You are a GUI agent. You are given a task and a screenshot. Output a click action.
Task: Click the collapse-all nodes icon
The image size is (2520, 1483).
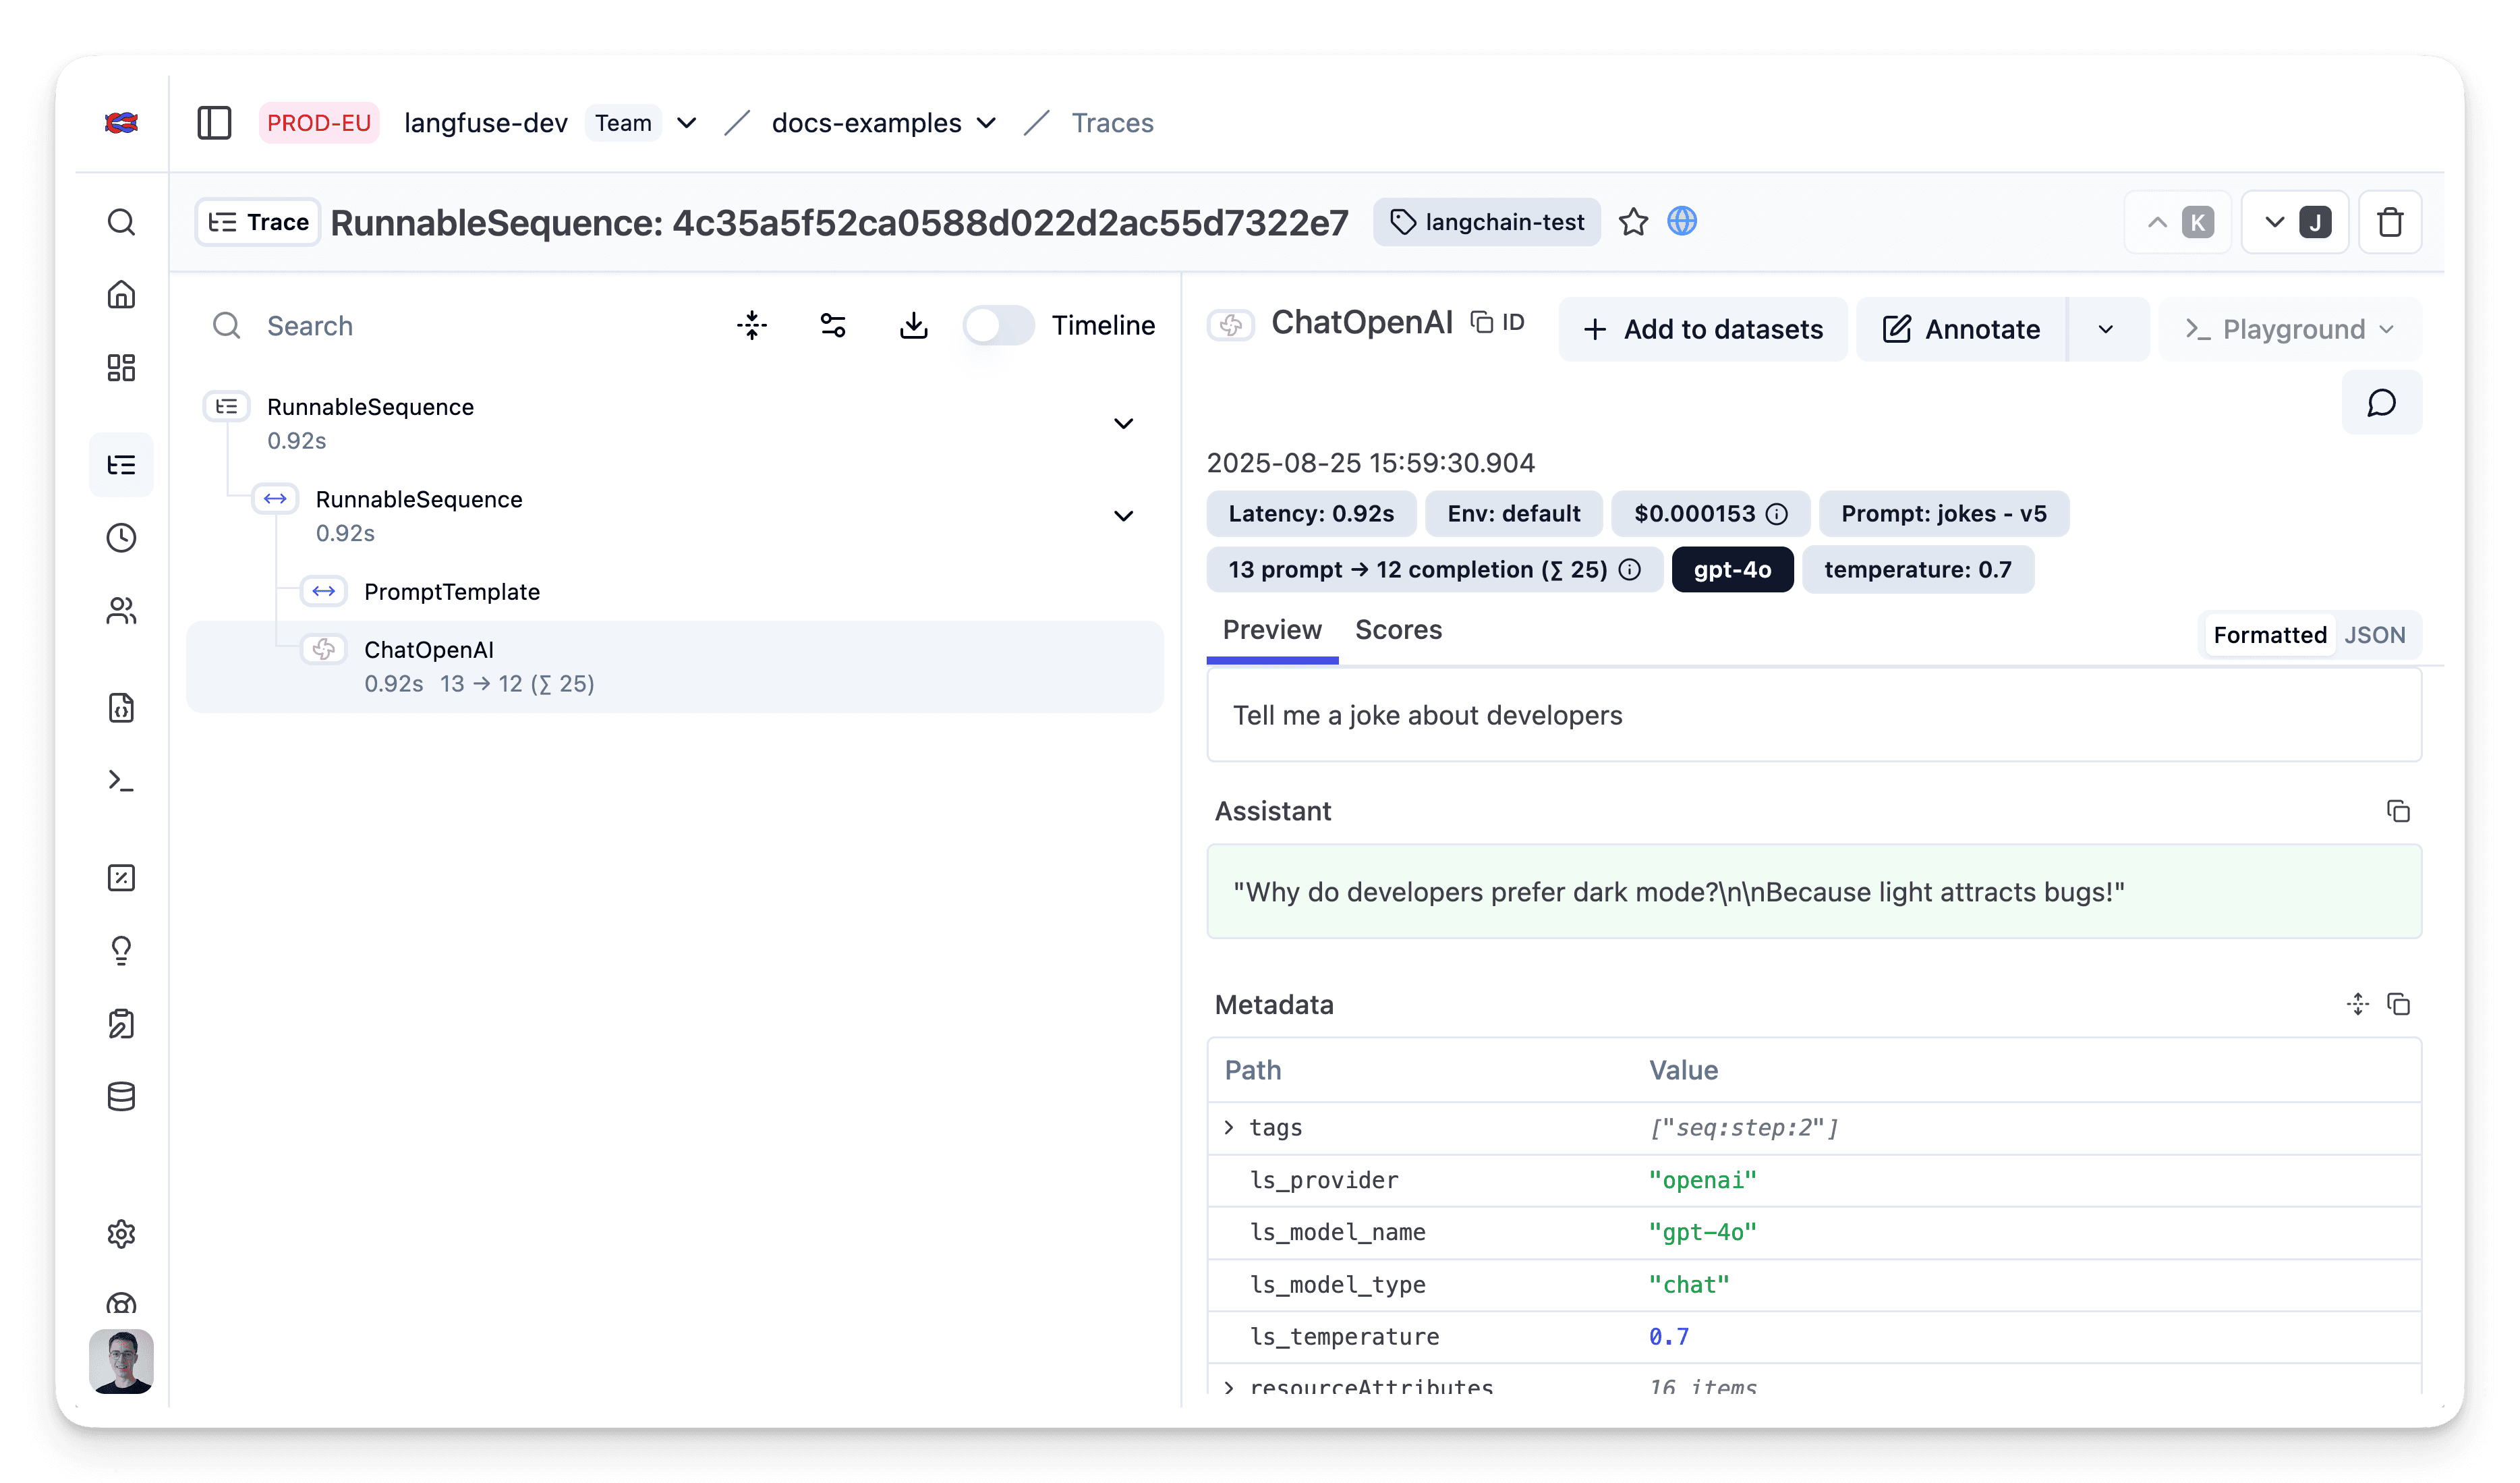[x=752, y=326]
